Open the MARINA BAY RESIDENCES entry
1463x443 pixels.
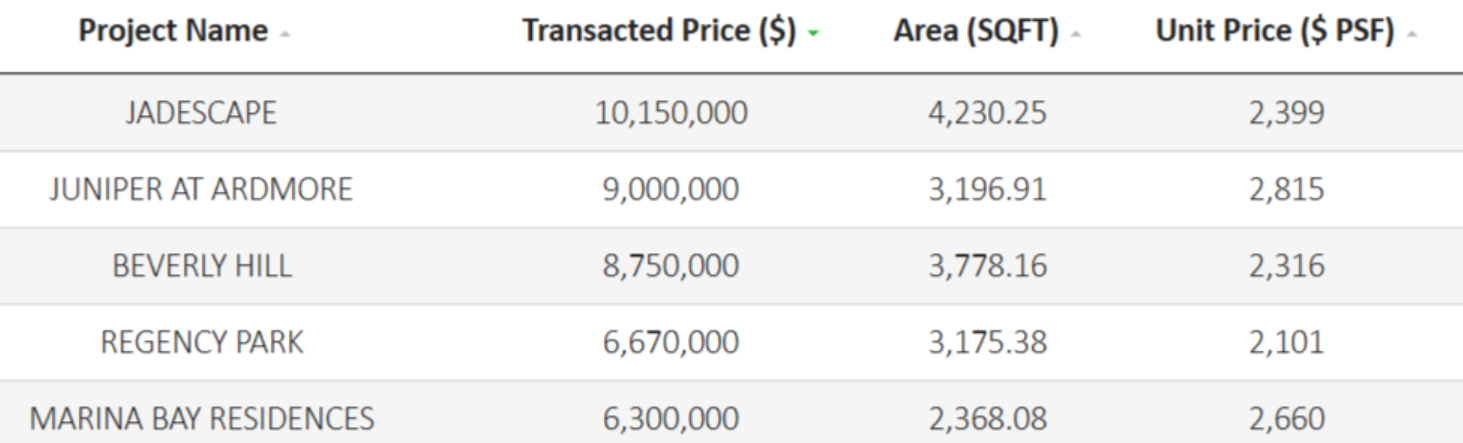tap(201, 418)
